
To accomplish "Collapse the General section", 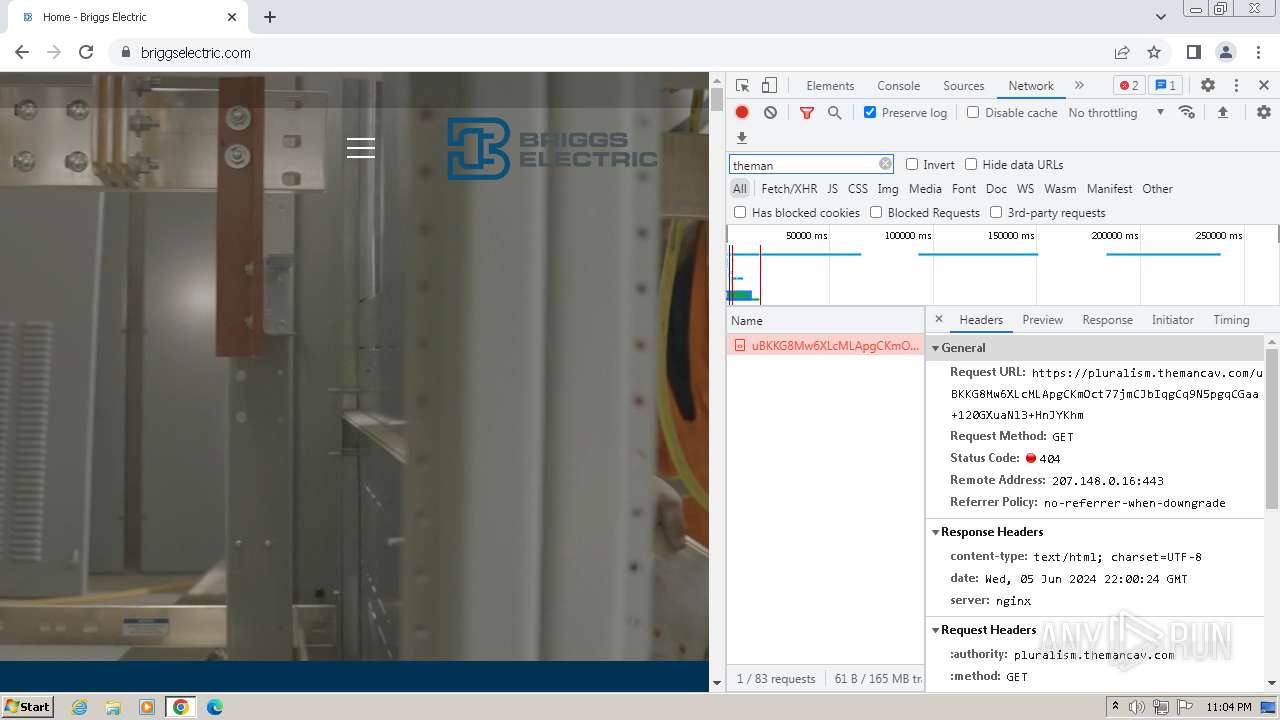I will coord(936,348).
